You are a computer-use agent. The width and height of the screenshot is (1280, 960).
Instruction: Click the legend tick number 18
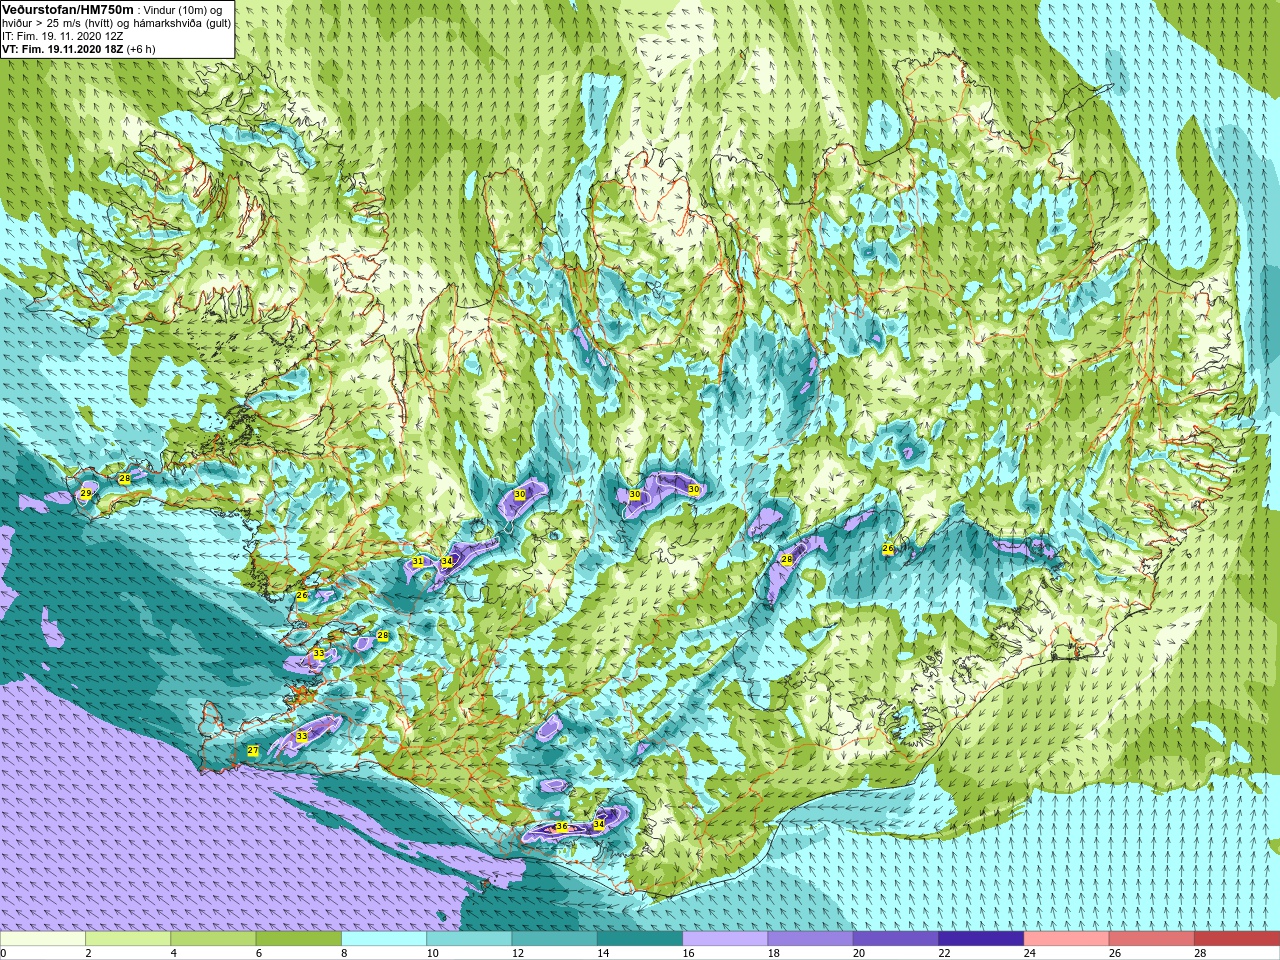[x=773, y=953]
